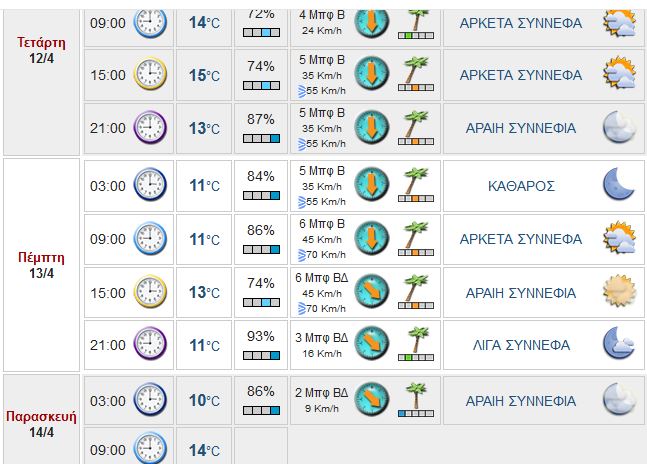Click the clock icon for Thursday 03:00
647x464 pixels.
pos(150,185)
